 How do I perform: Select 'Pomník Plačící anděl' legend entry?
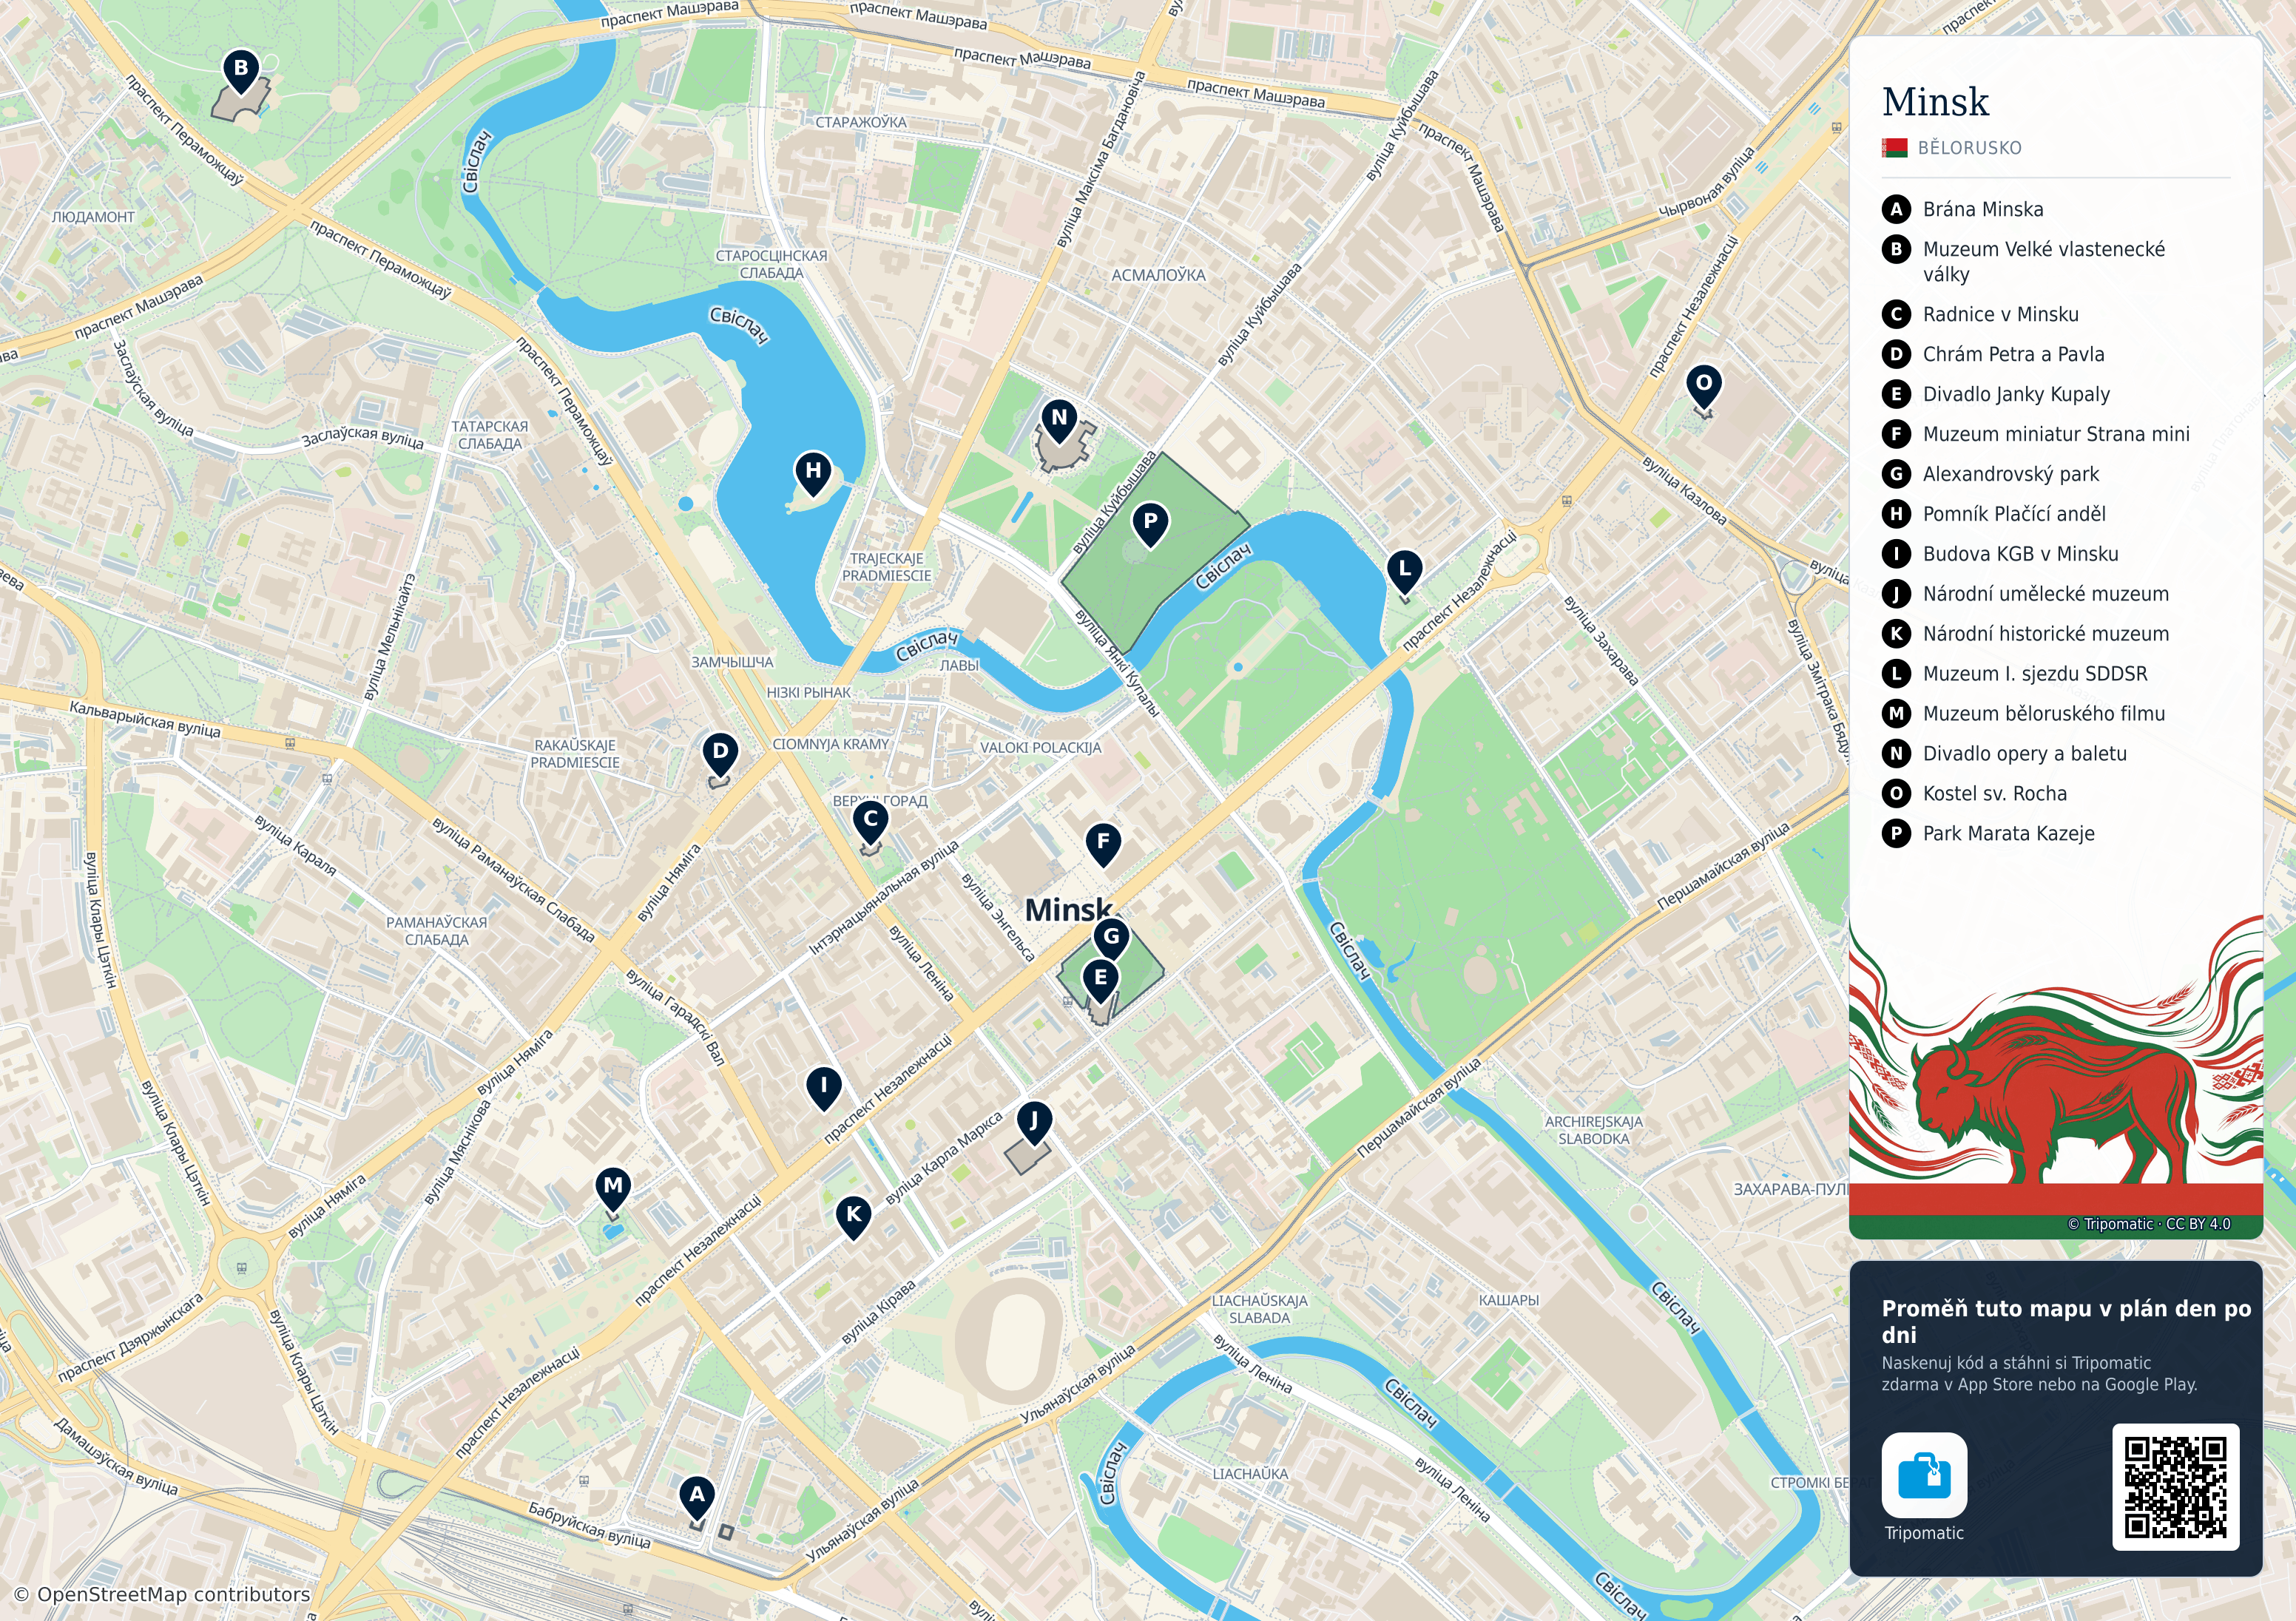1994,514
